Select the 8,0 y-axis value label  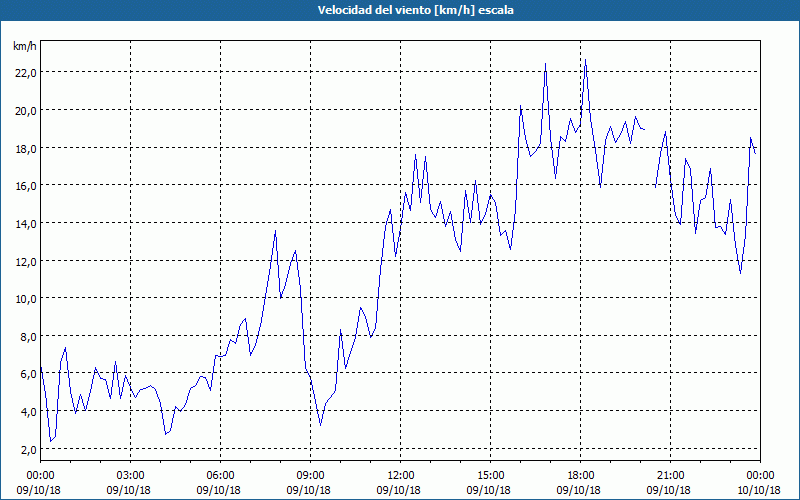click(x=28, y=336)
